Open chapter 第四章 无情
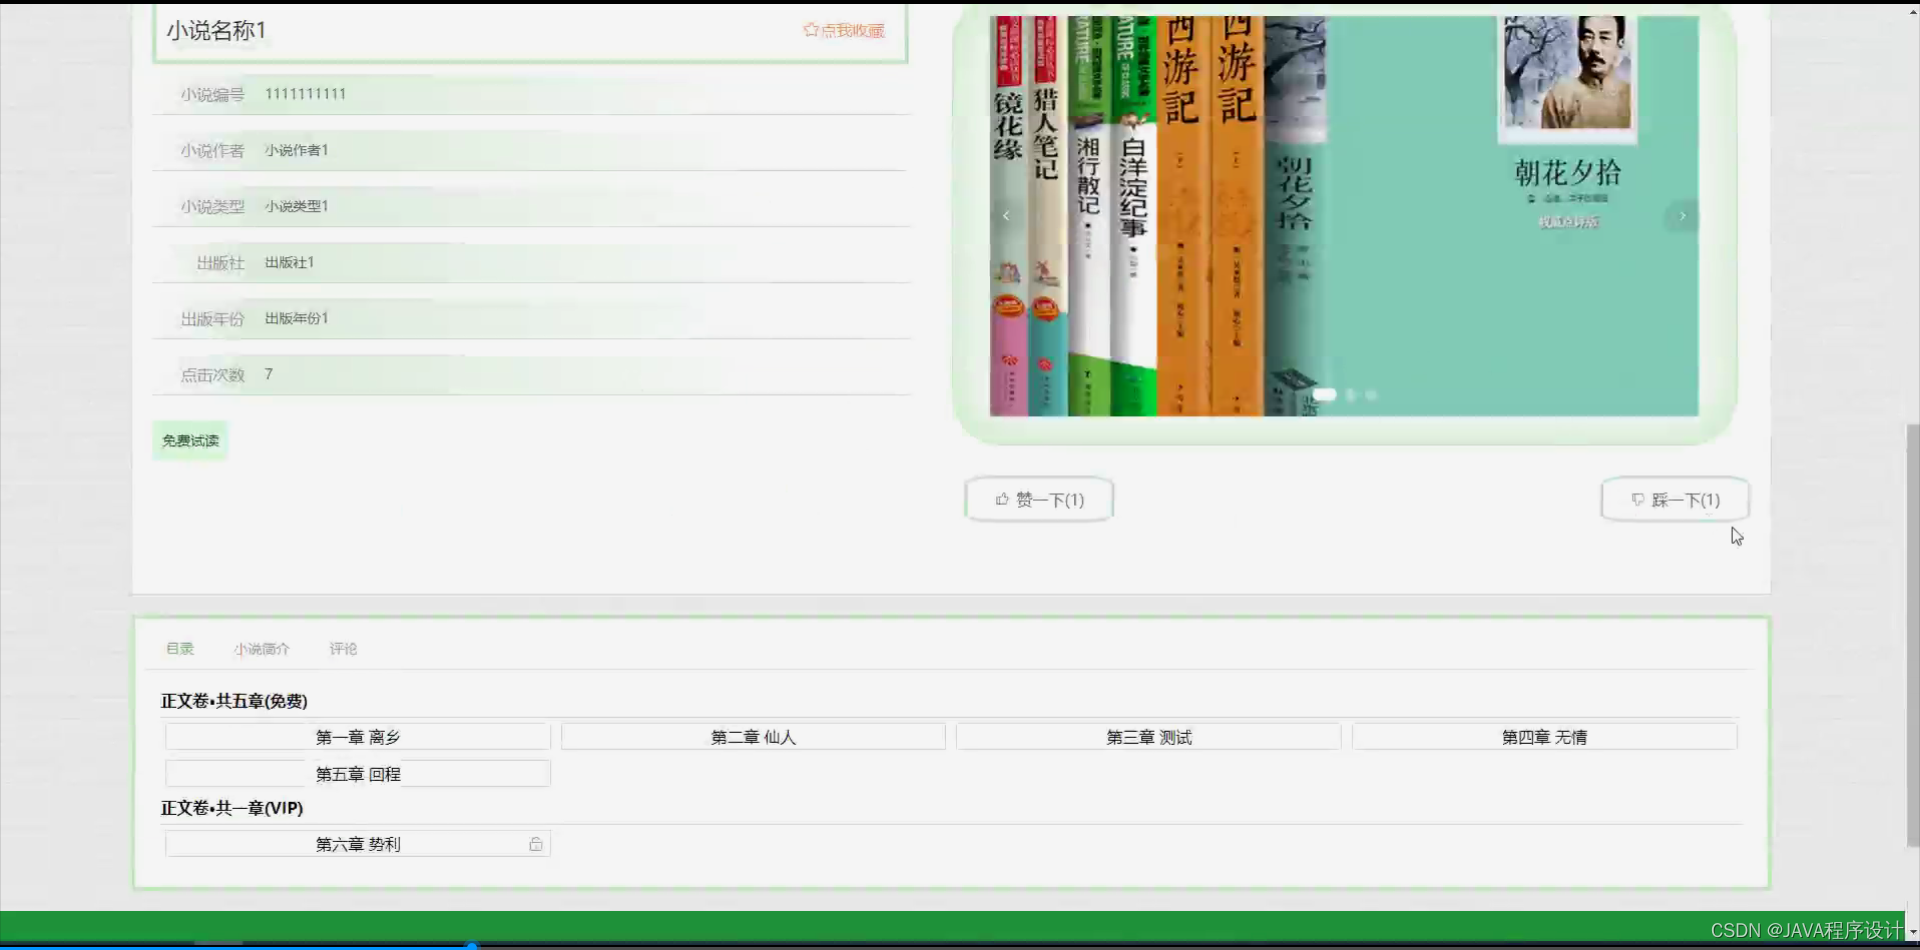The height and width of the screenshot is (950, 1920). 1544,737
